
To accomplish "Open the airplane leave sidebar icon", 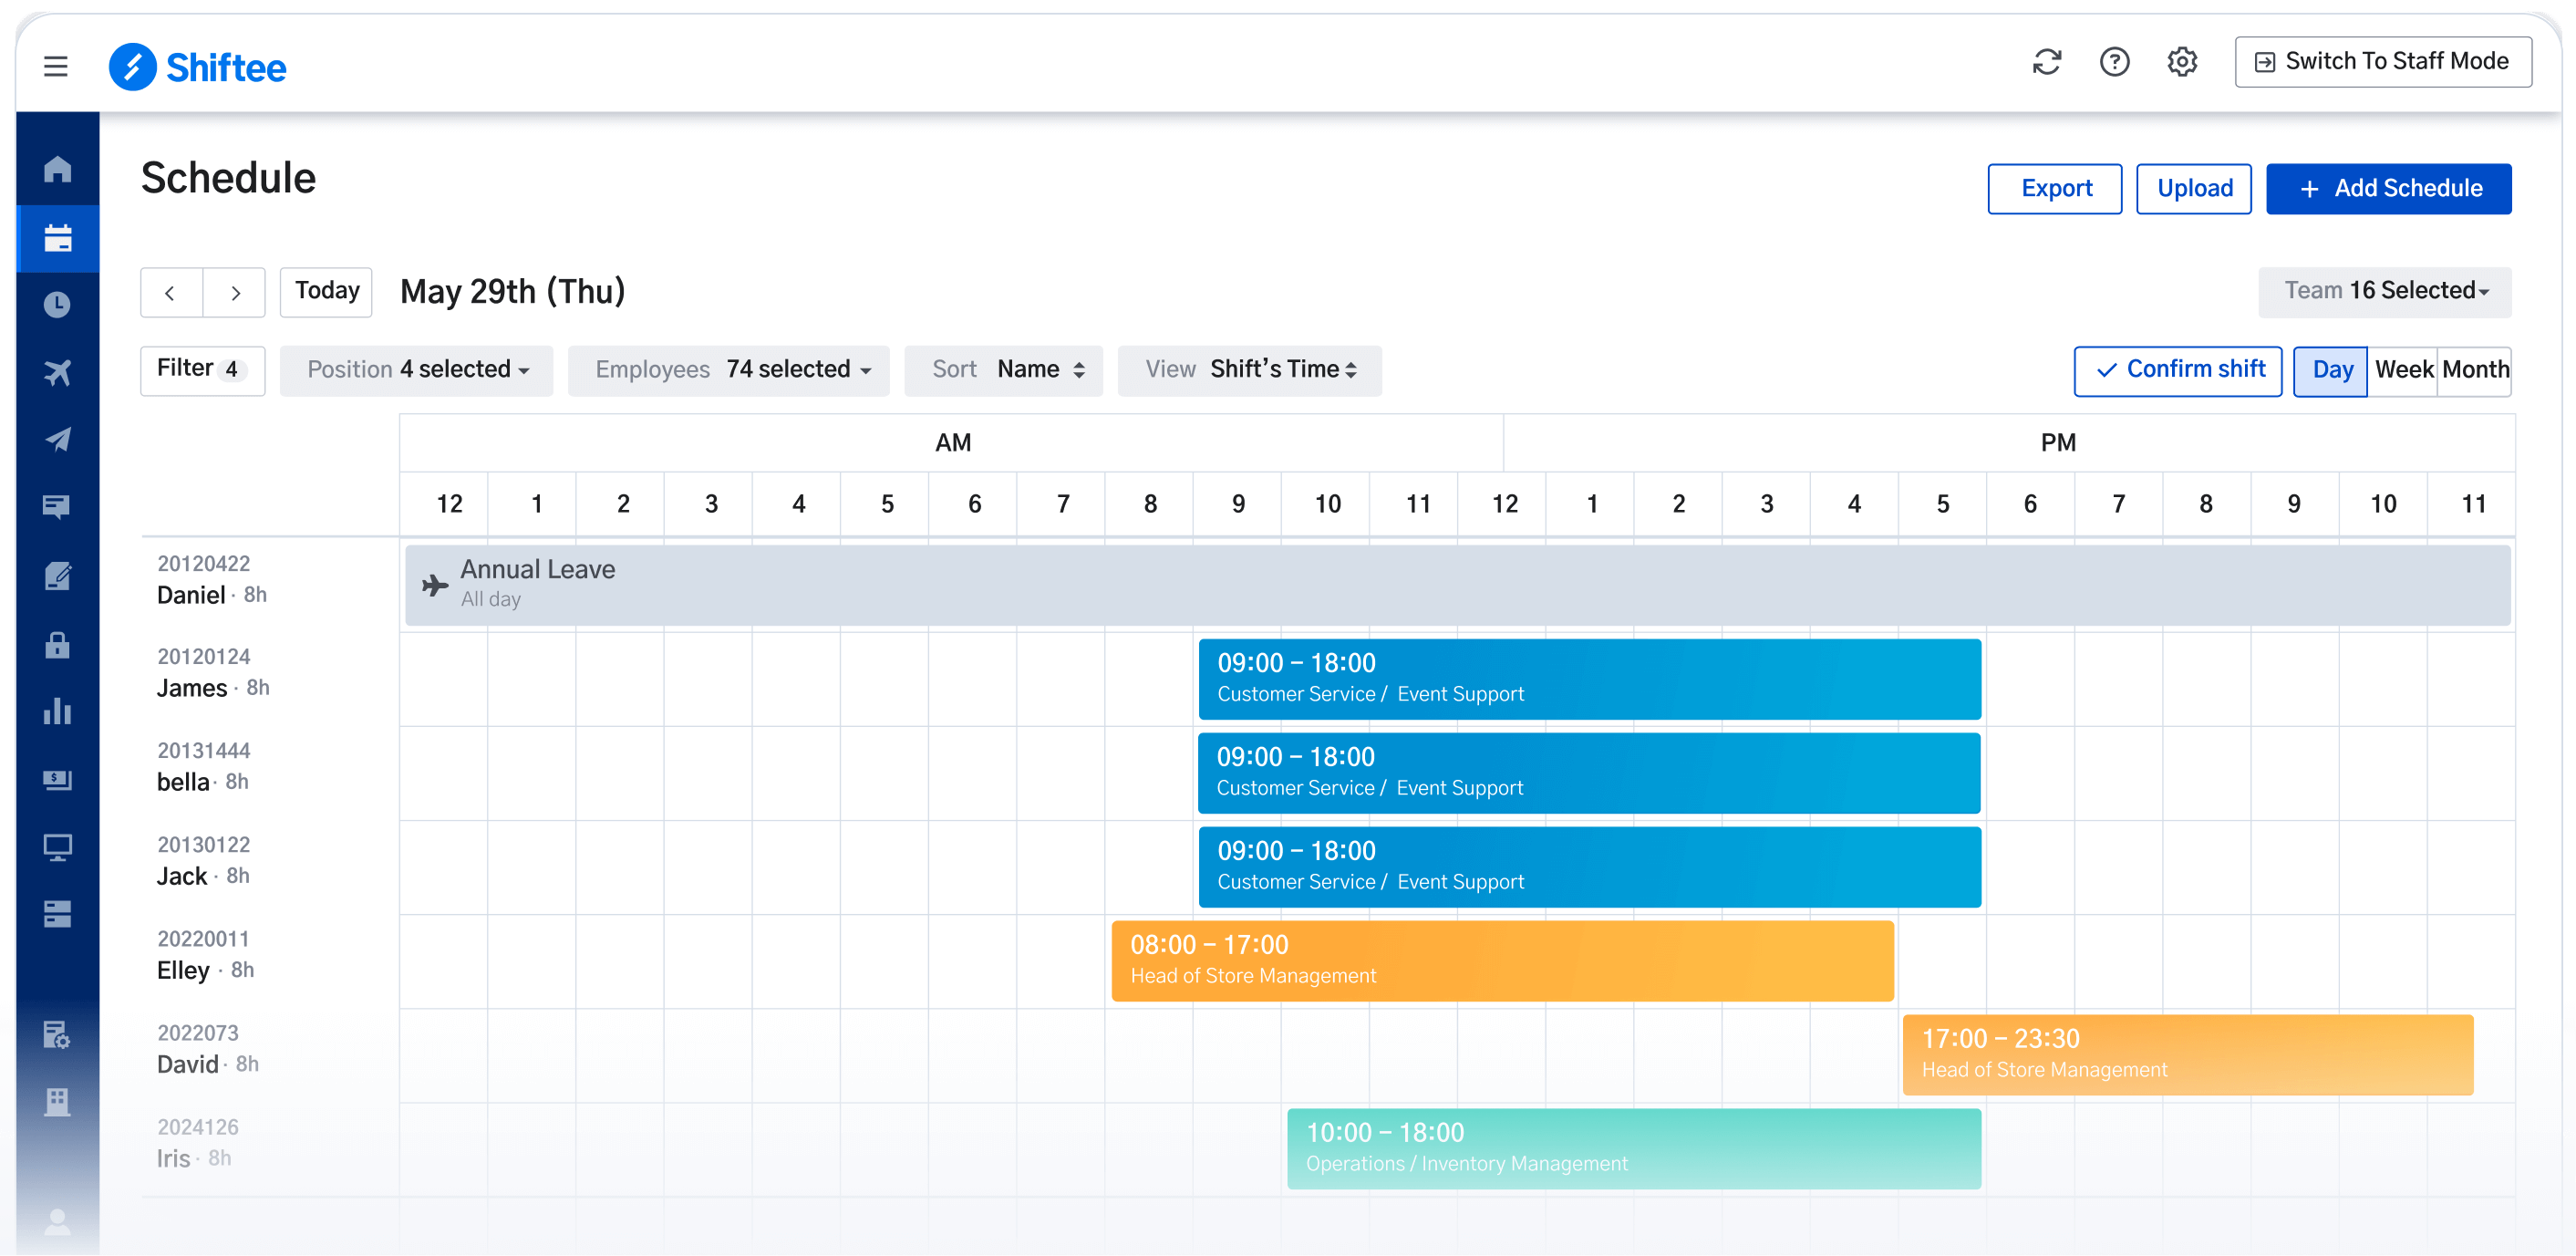I will click(57, 372).
